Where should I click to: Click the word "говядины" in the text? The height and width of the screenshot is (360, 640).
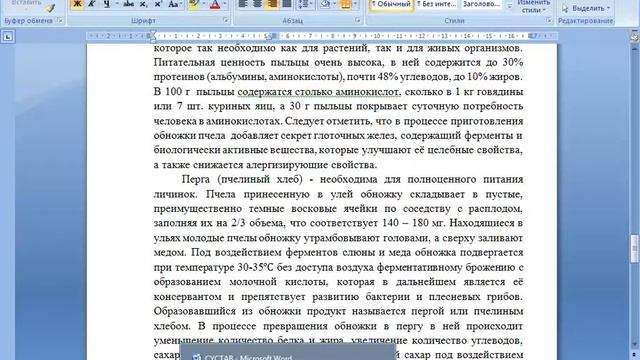pos(501,92)
